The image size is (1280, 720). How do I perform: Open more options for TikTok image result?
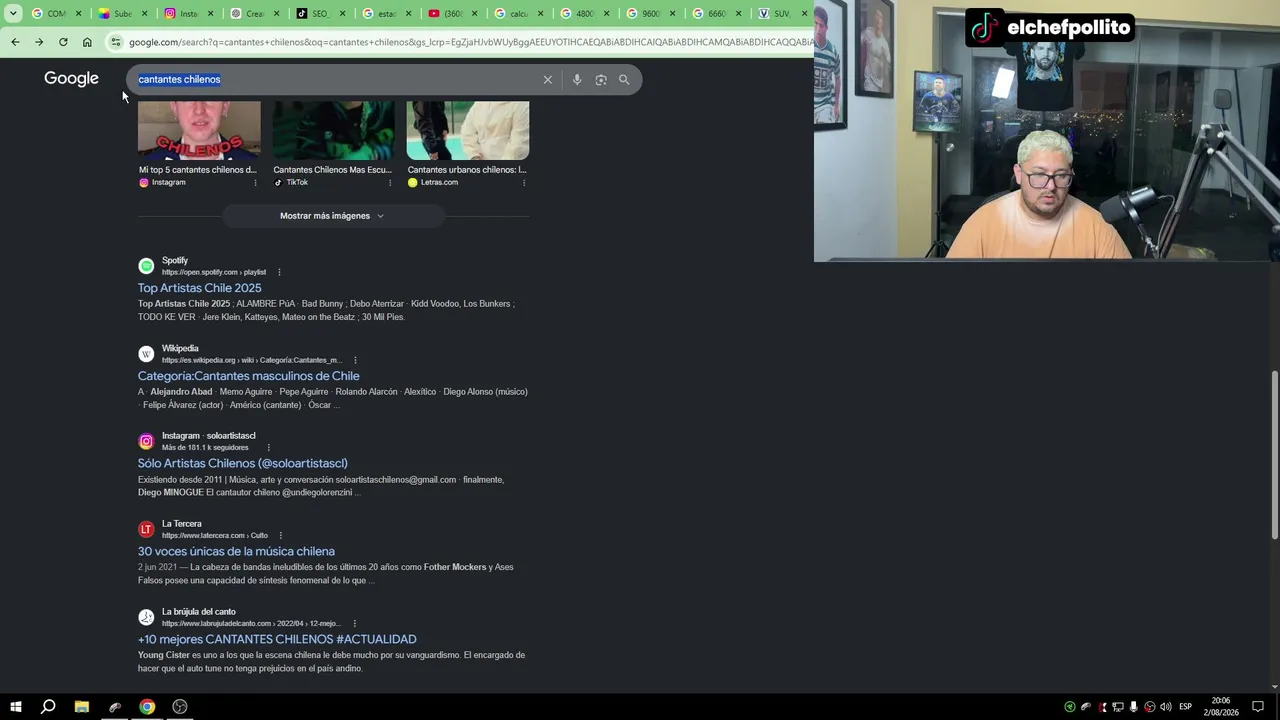click(x=390, y=183)
